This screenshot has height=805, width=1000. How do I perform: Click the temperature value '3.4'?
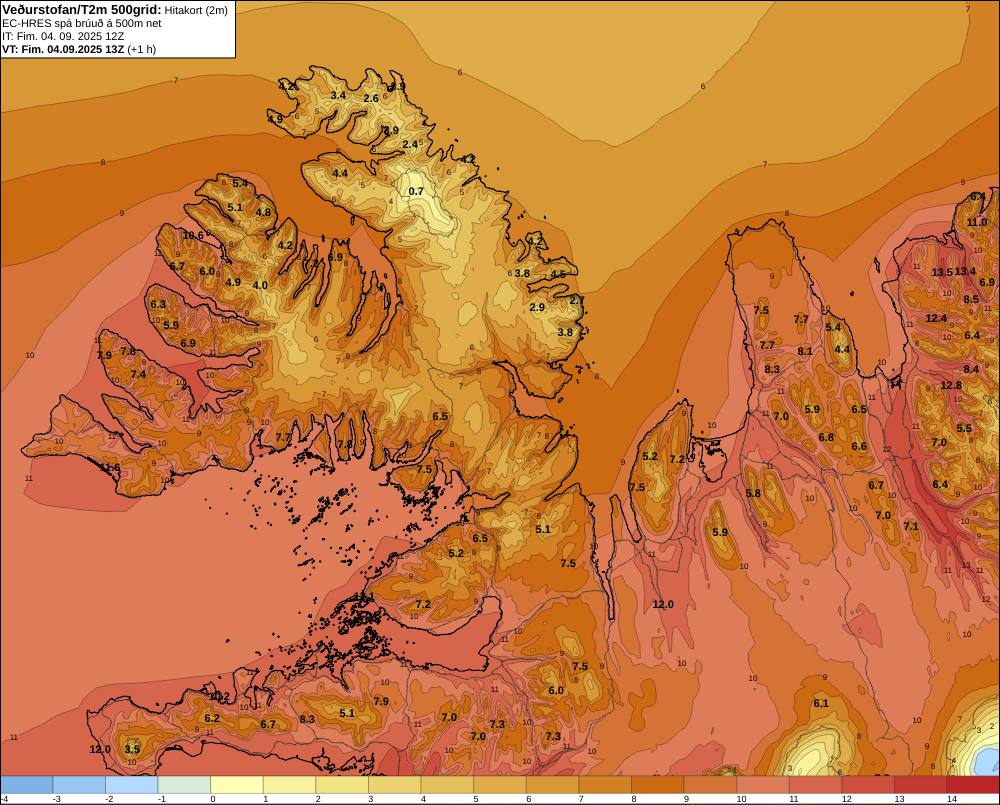pyautogui.click(x=338, y=96)
